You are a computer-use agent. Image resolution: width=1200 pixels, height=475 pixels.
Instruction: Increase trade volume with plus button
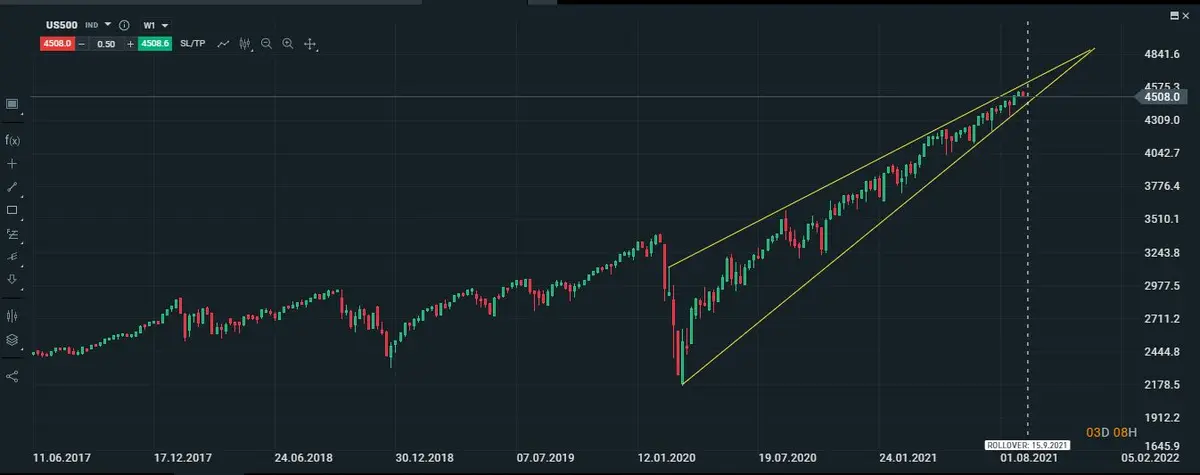click(130, 44)
